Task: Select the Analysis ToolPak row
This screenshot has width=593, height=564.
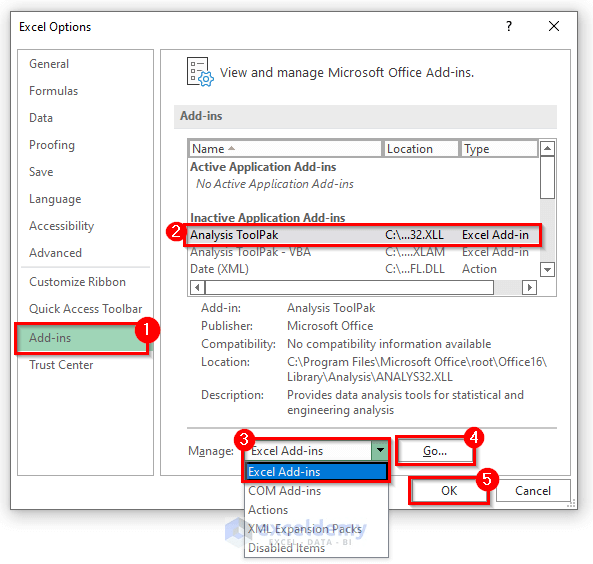Action: pyautogui.click(x=362, y=235)
